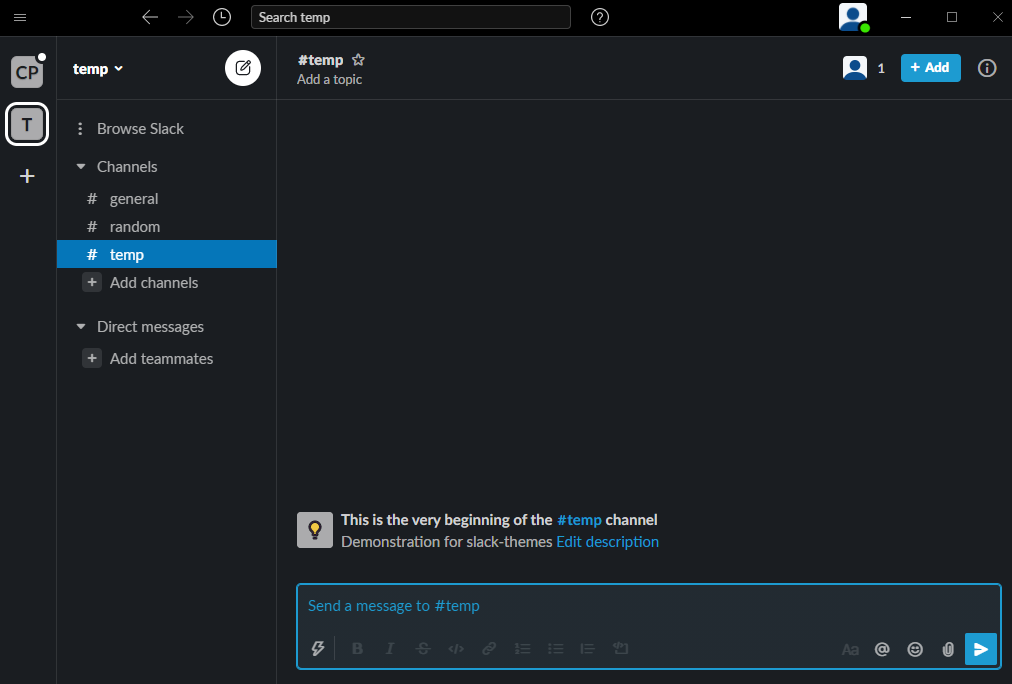Toggle bold formatting in the composer
This screenshot has height=684, width=1012.
(x=357, y=649)
